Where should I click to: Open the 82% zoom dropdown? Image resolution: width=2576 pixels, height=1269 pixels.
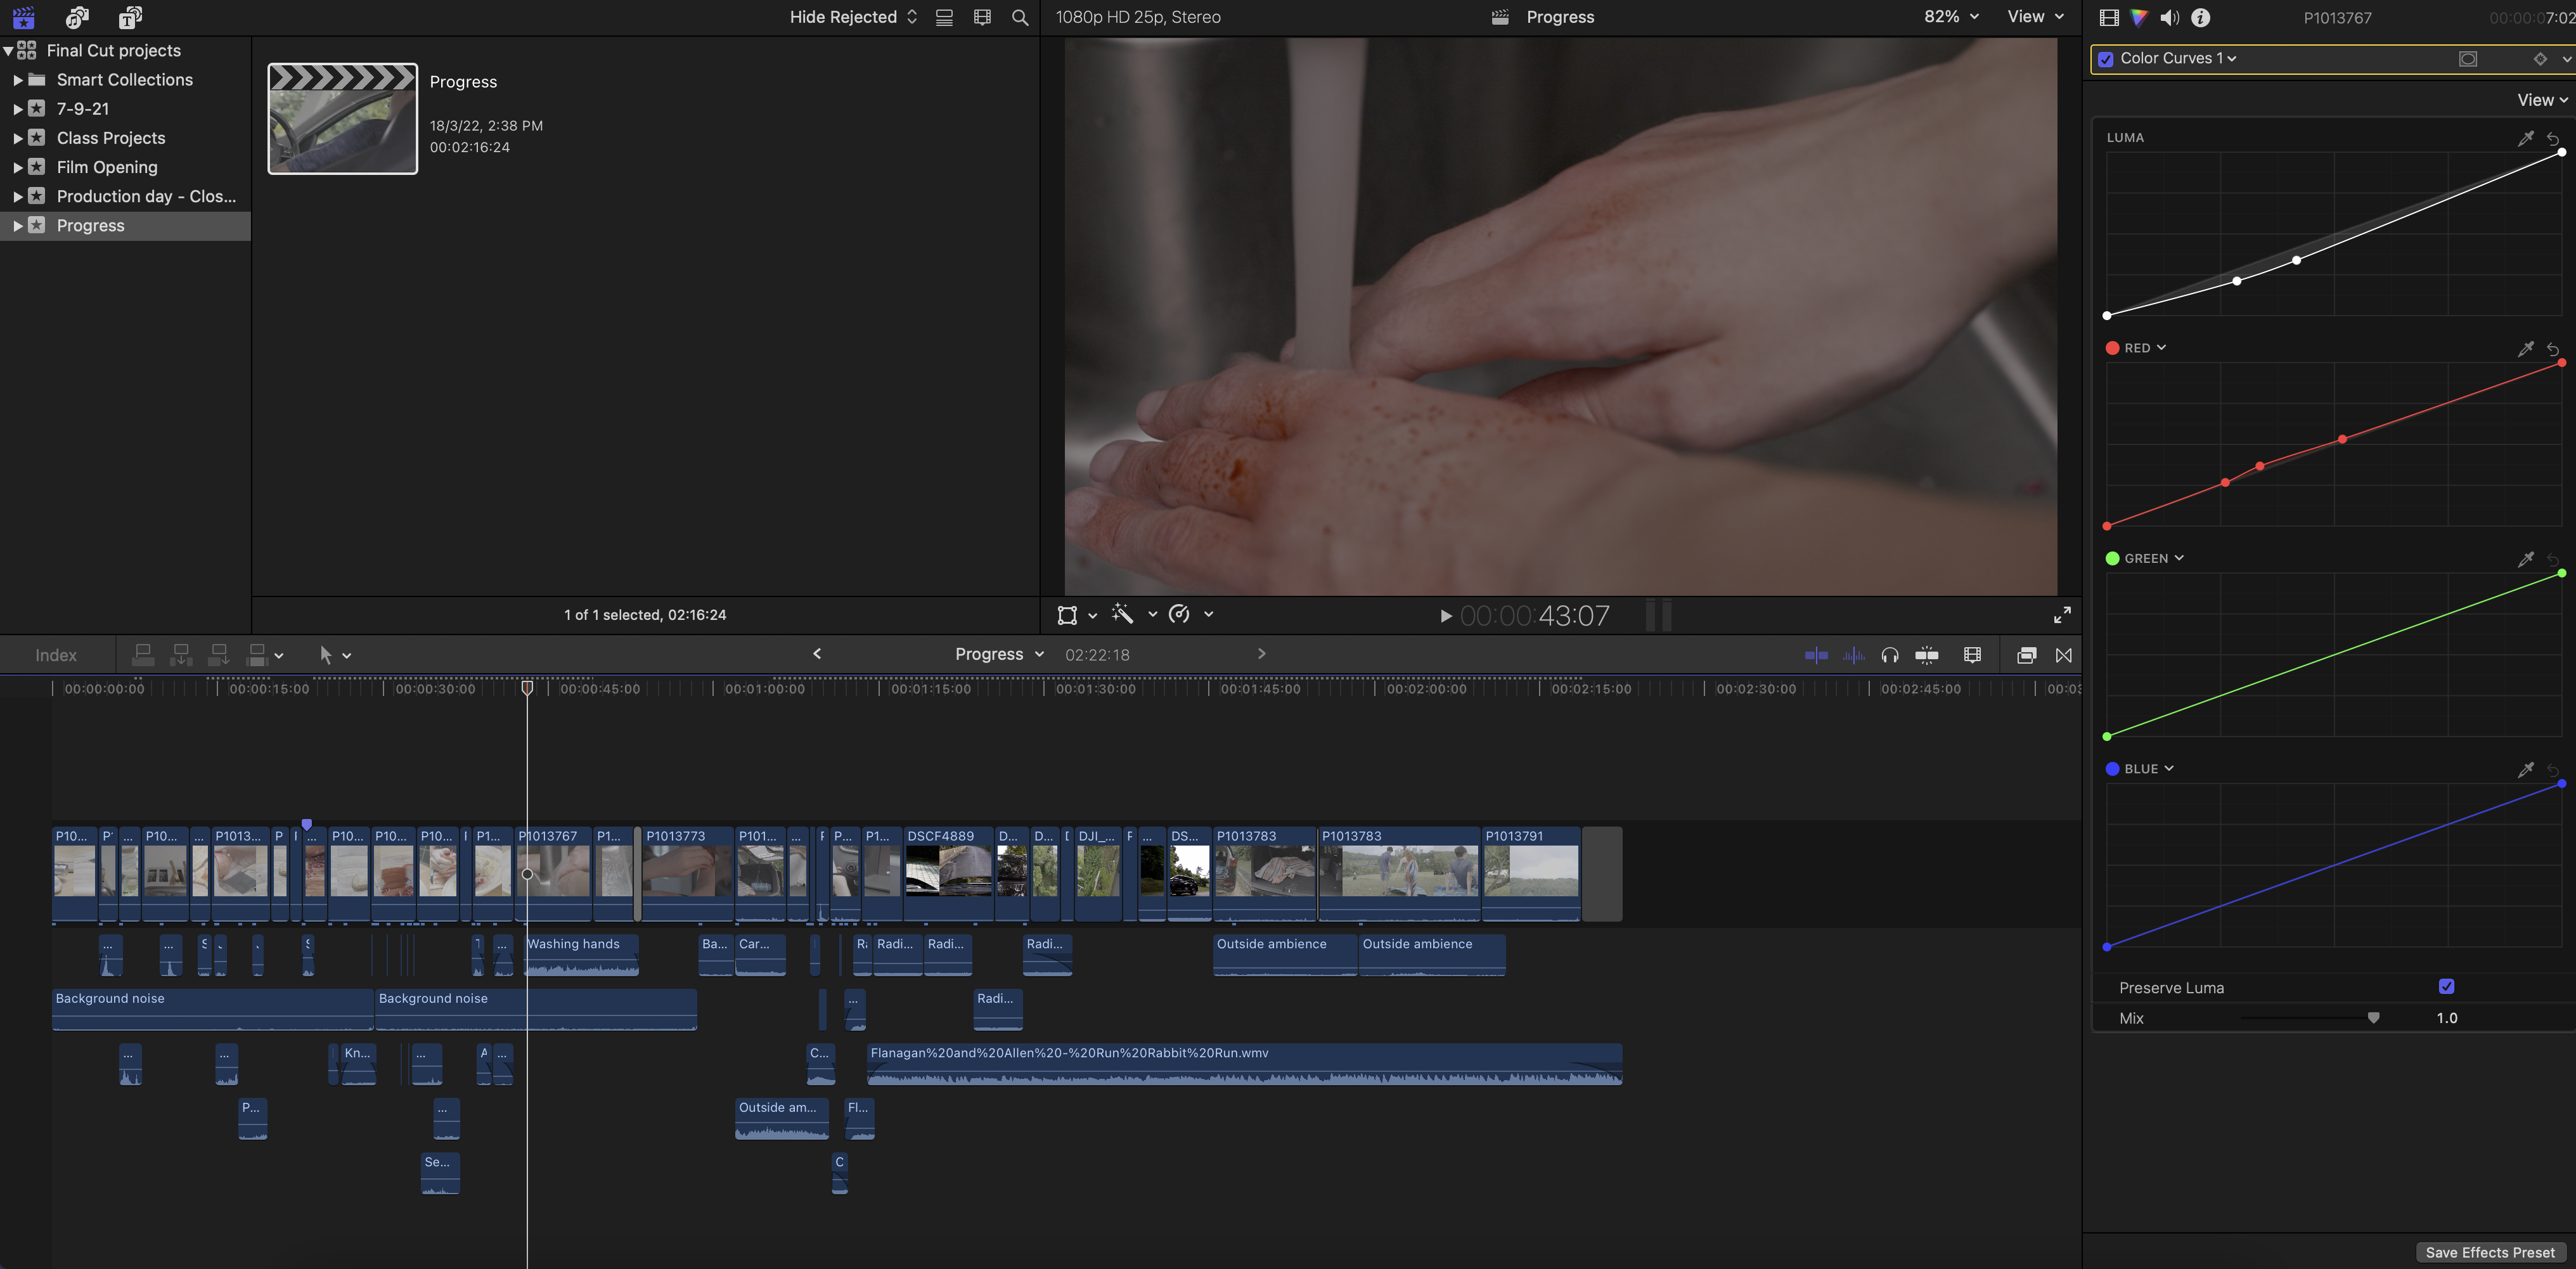click(x=1950, y=17)
